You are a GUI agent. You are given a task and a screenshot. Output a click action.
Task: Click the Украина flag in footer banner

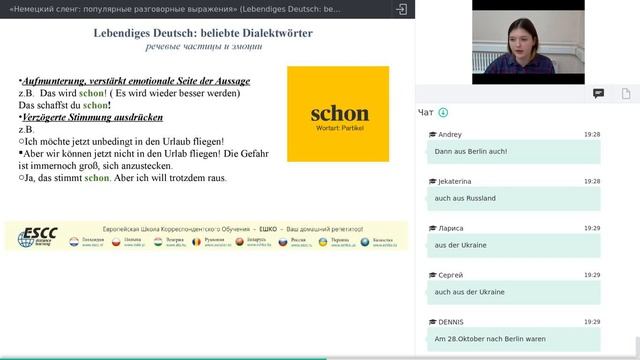pos(323,242)
